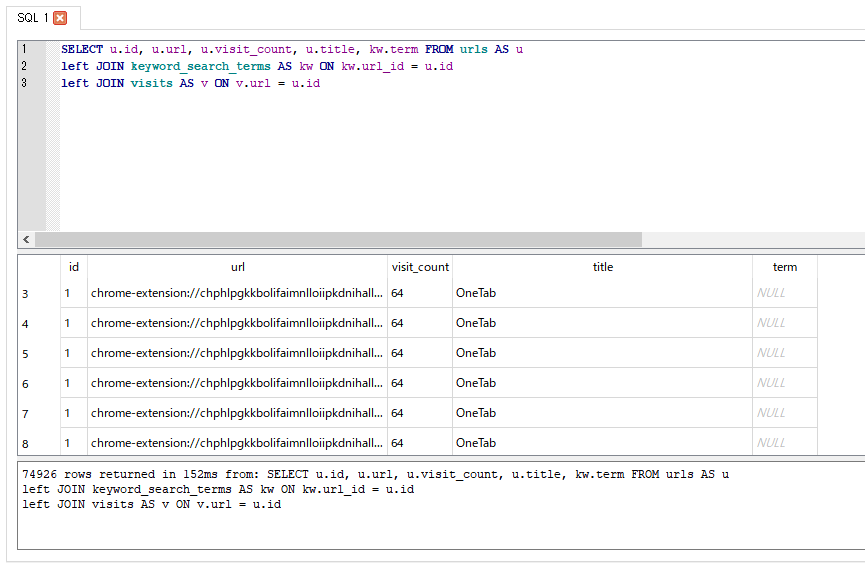865x571 pixels.
Task: Click the 'id' column header
Action: coord(74,267)
